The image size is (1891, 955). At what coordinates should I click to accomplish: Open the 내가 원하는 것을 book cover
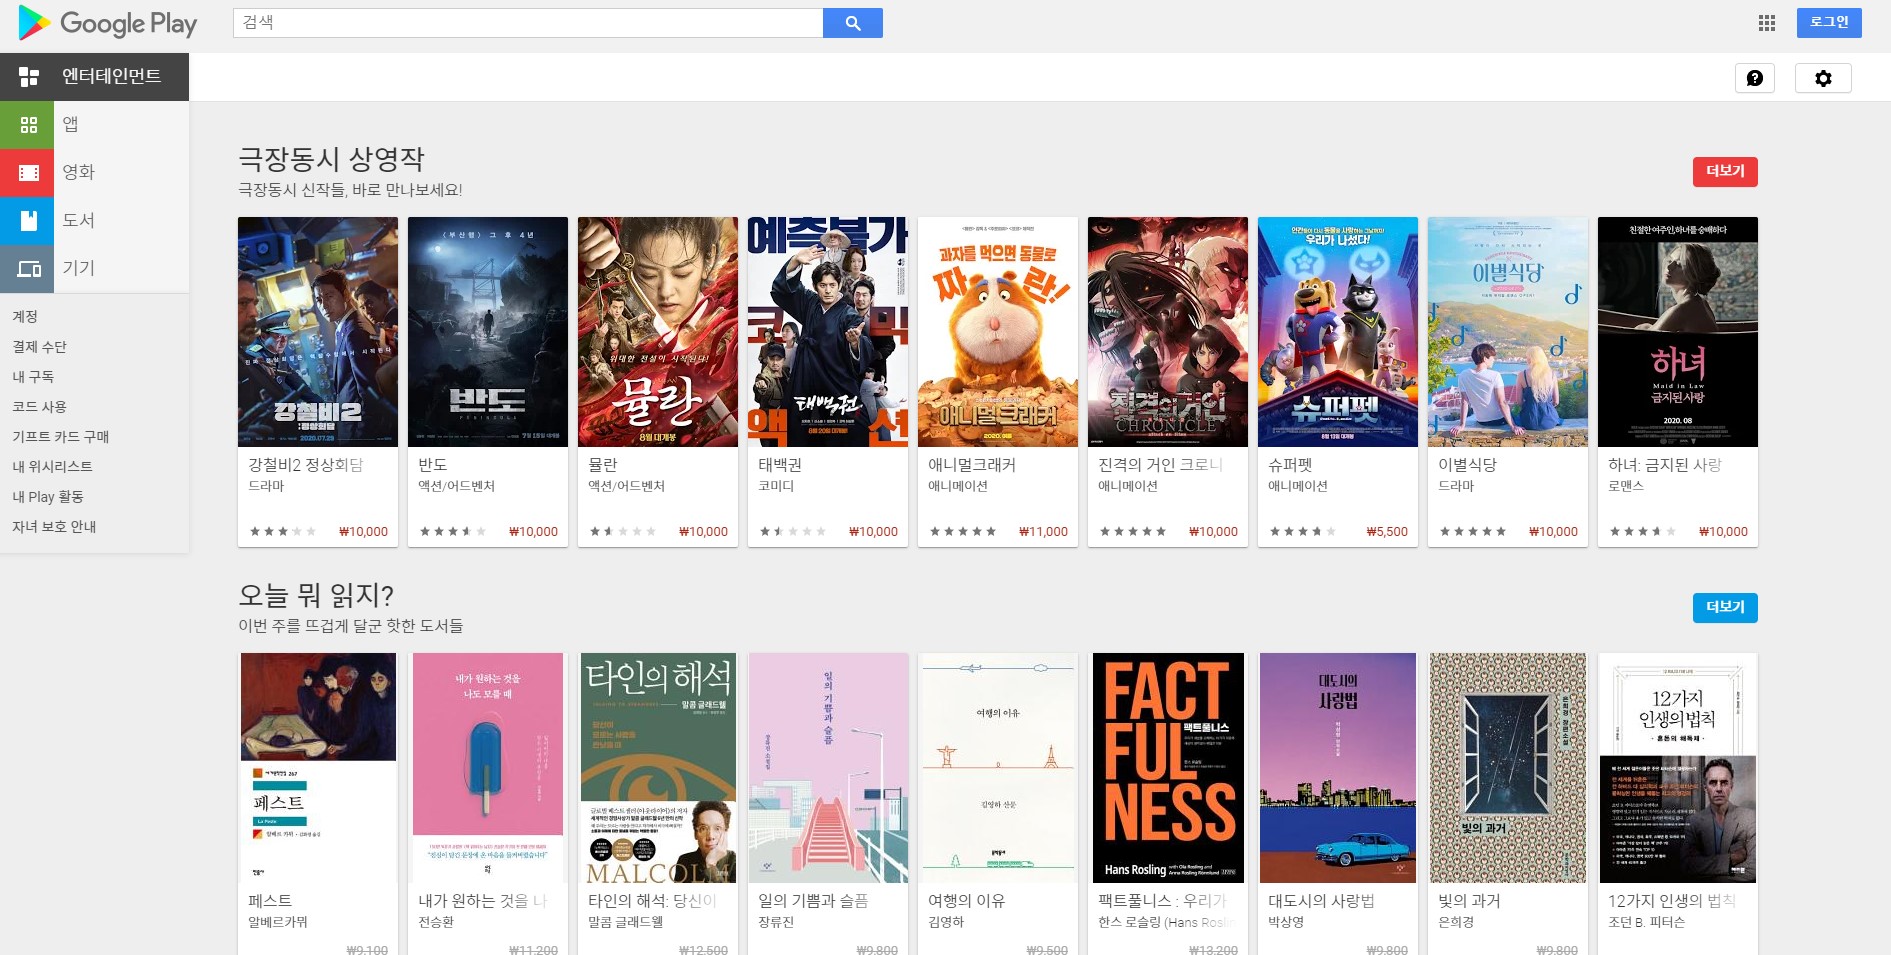pyautogui.click(x=488, y=768)
